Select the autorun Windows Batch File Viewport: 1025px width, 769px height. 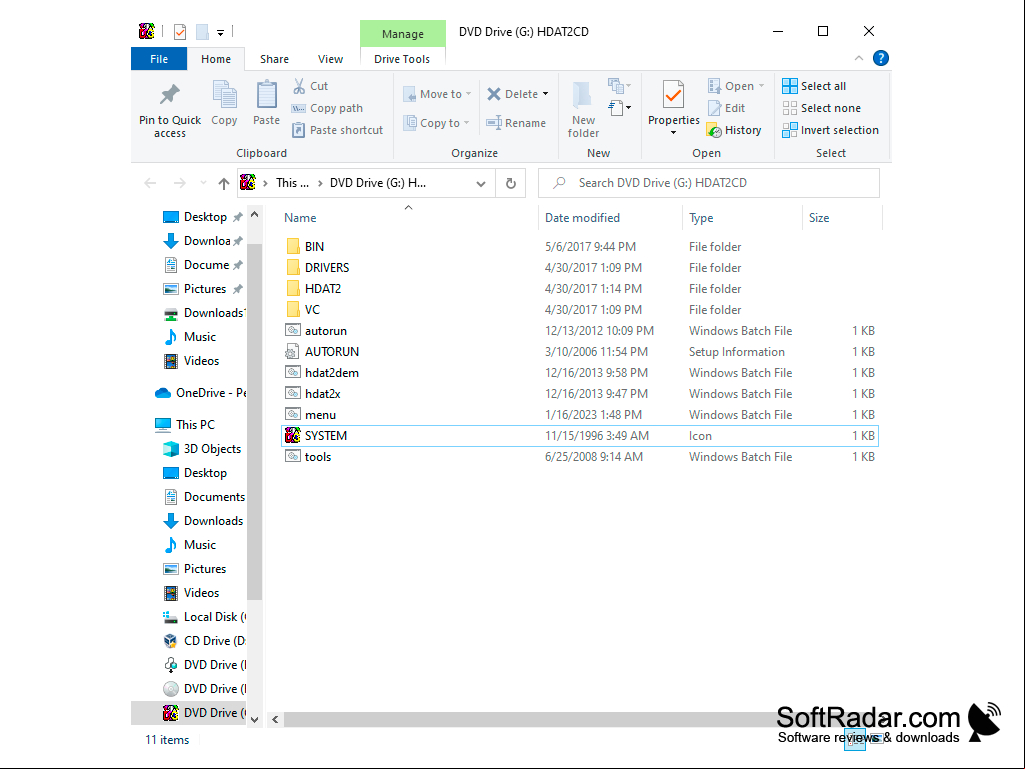326,331
